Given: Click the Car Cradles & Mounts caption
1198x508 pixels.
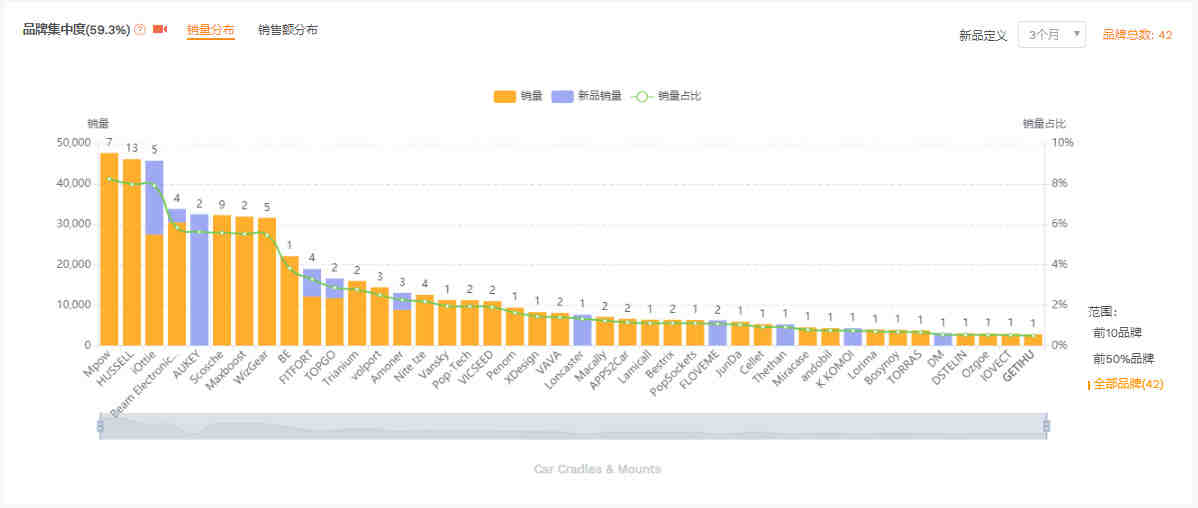Looking at the screenshot, I should (x=597, y=469).
